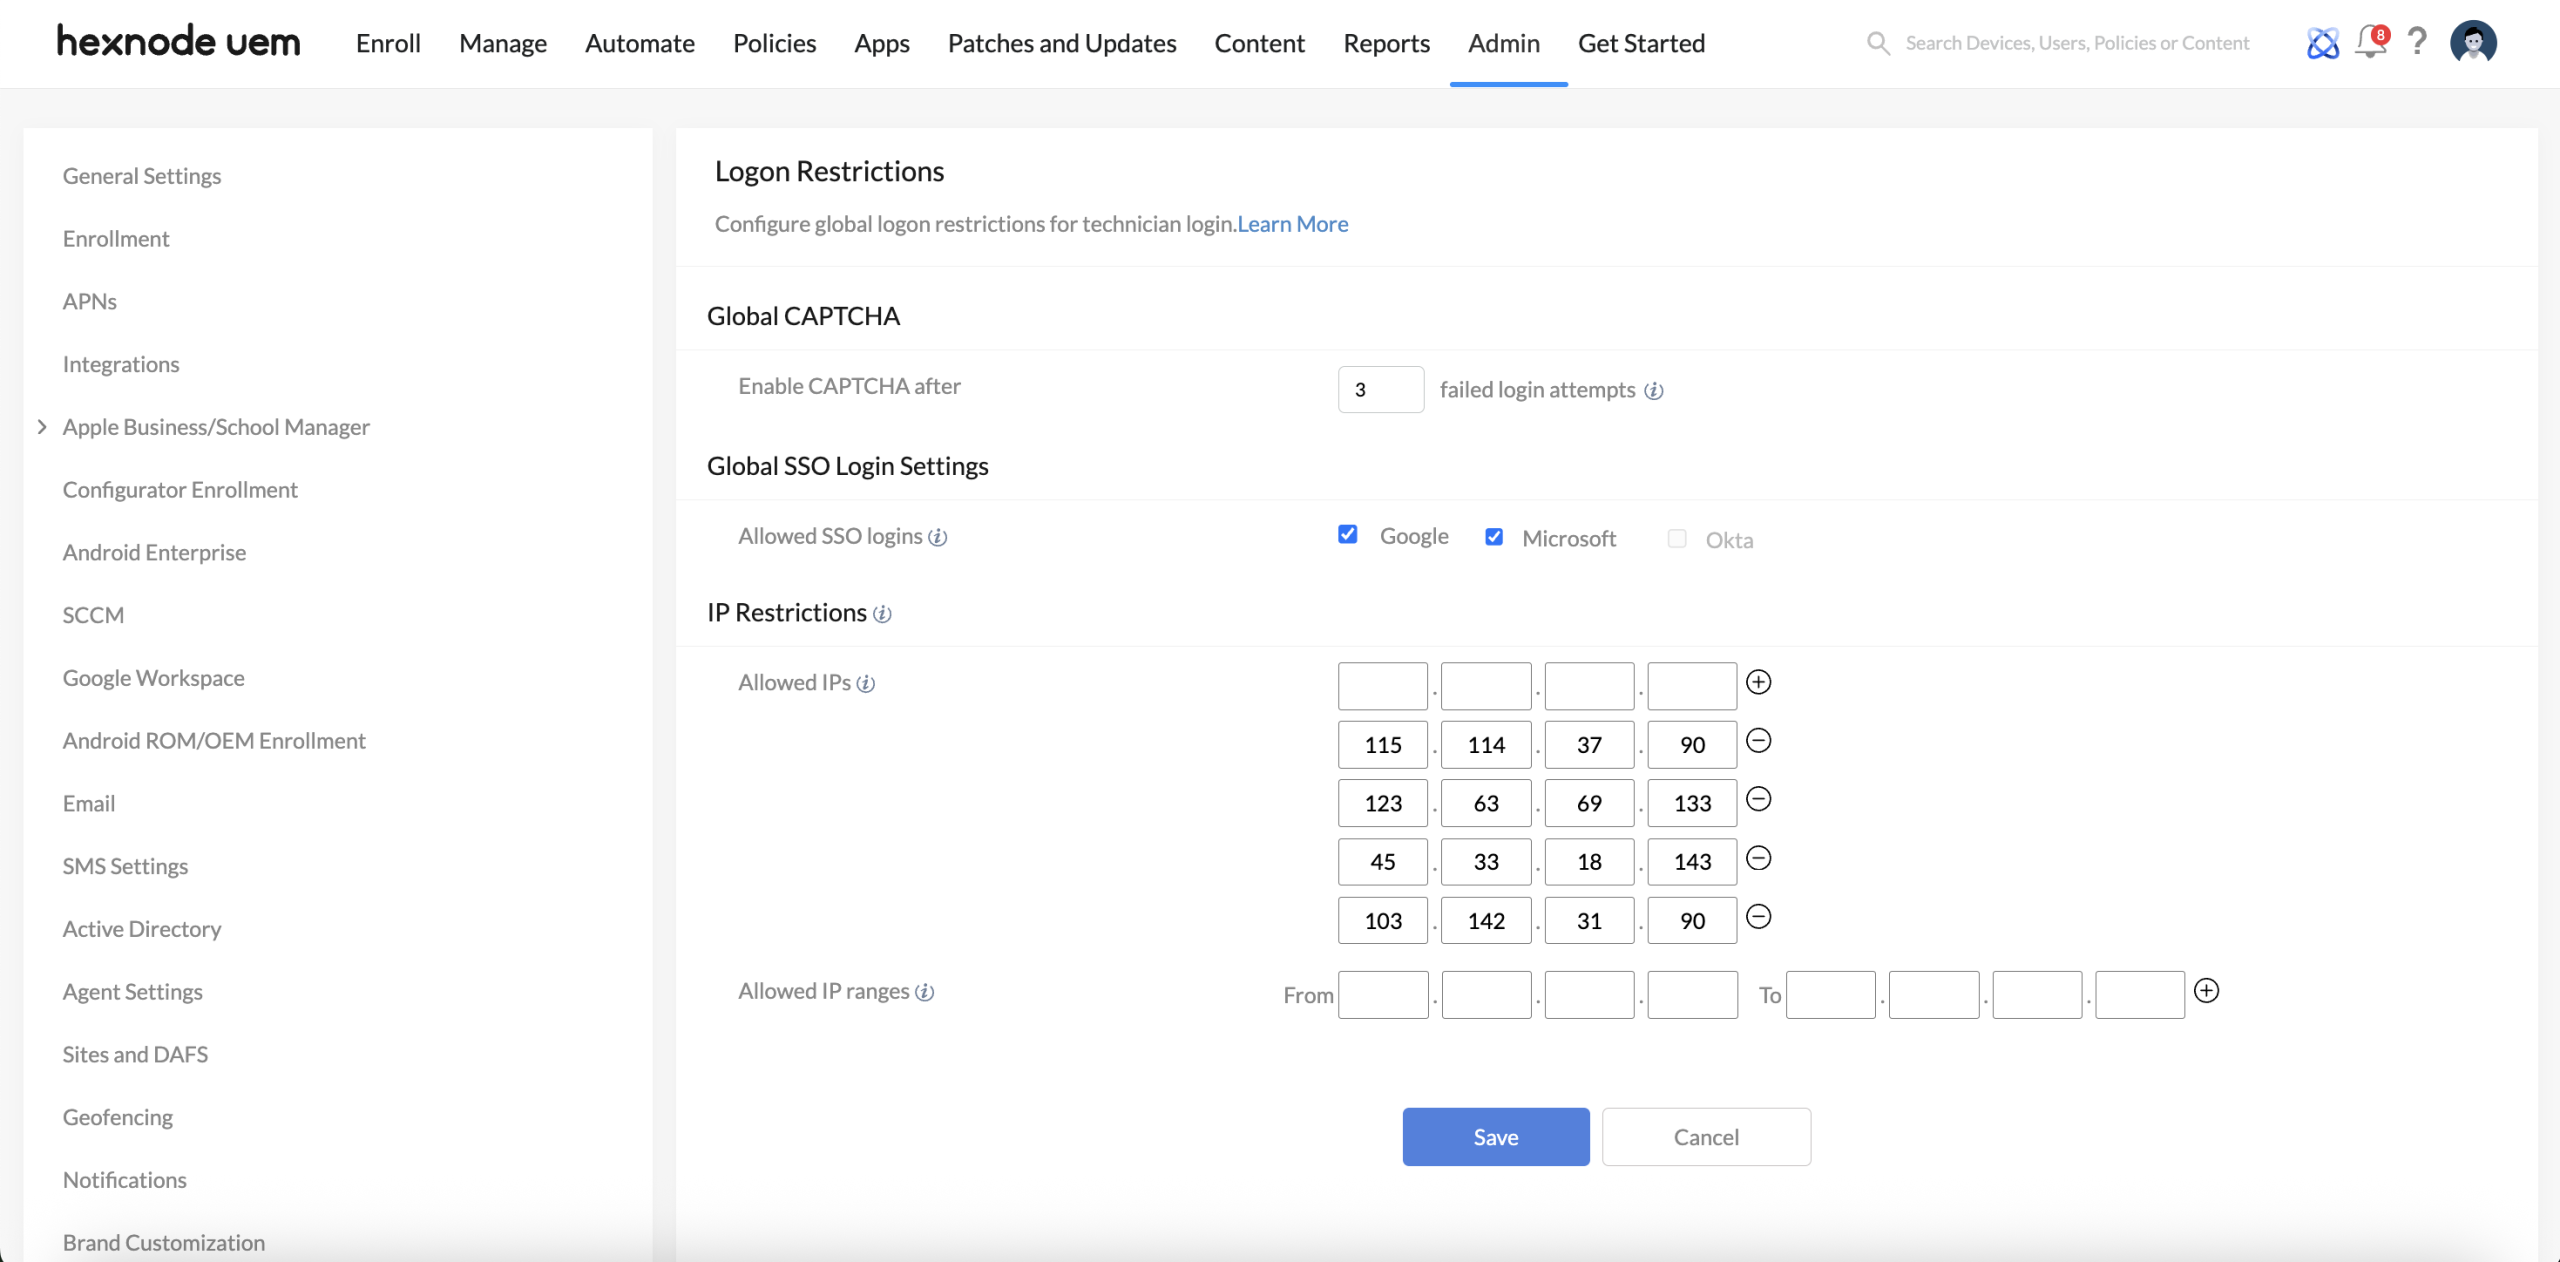
Task: Click the info icon beside IP Restrictions
Action: pos(882,615)
